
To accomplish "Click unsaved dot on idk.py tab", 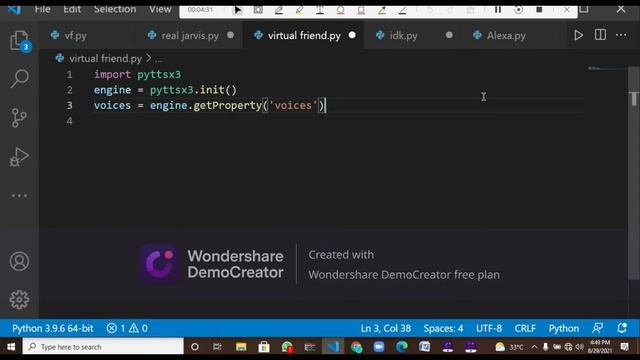I will click(x=449, y=35).
